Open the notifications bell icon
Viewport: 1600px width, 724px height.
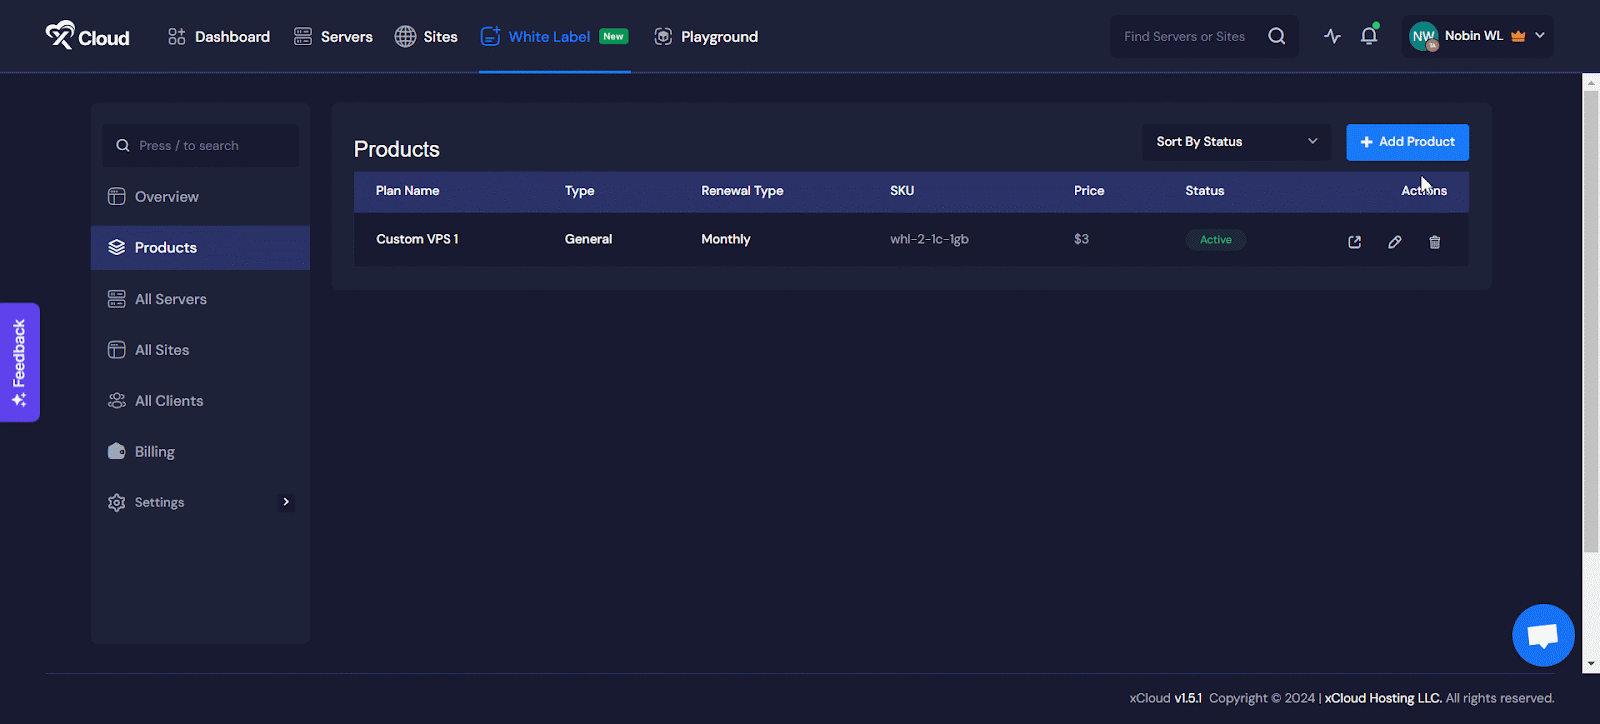[1369, 36]
